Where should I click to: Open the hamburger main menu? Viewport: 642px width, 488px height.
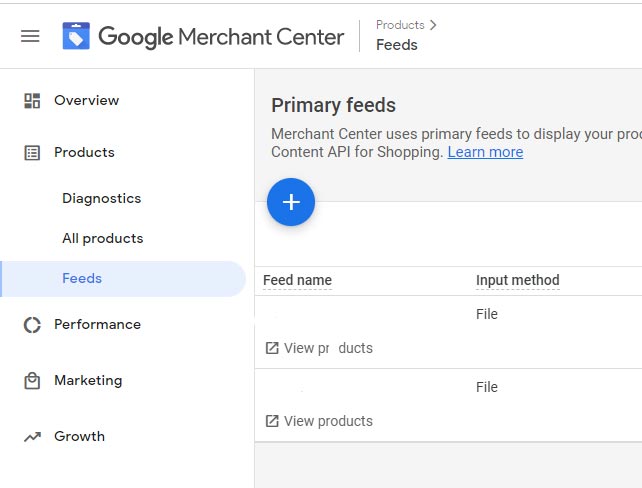point(30,36)
